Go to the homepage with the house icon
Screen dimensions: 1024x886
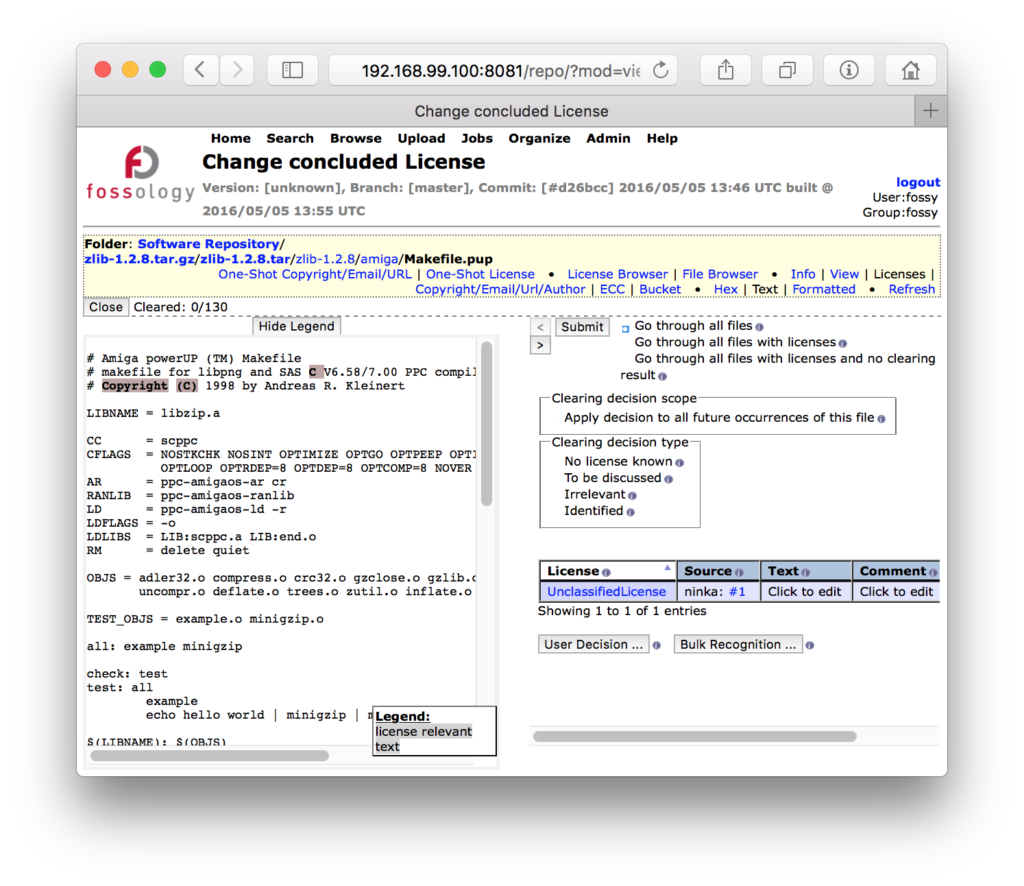[910, 70]
